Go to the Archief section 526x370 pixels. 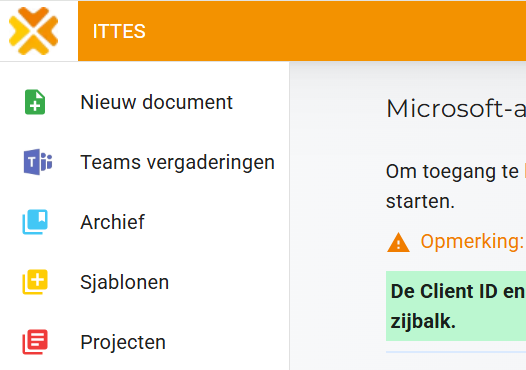[112, 222]
